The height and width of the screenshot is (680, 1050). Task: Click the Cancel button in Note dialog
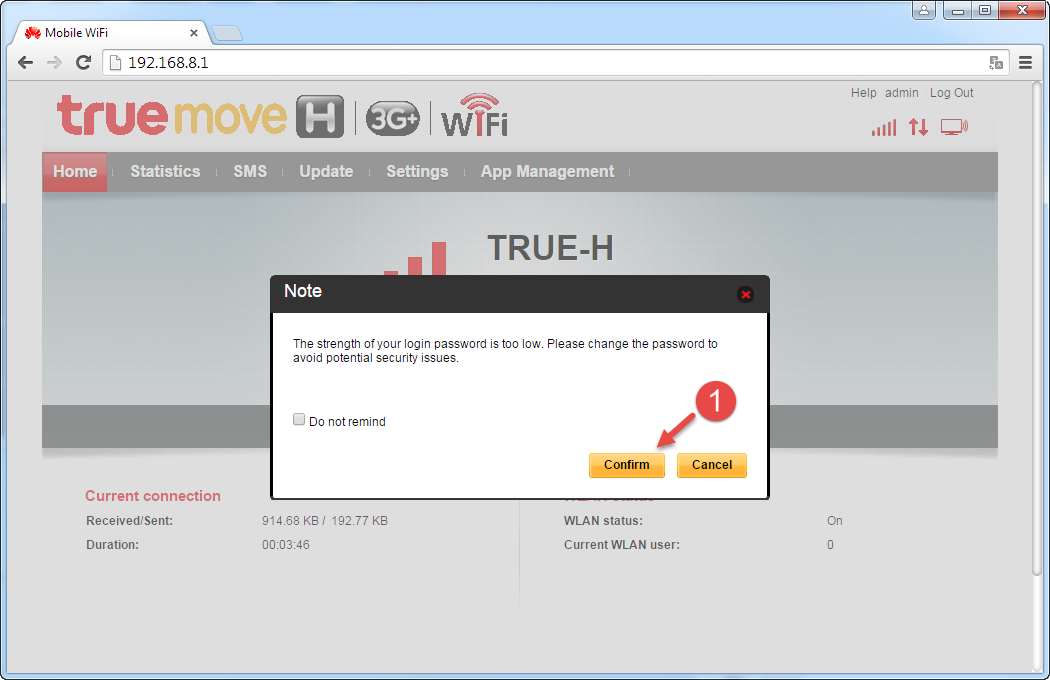(712, 465)
